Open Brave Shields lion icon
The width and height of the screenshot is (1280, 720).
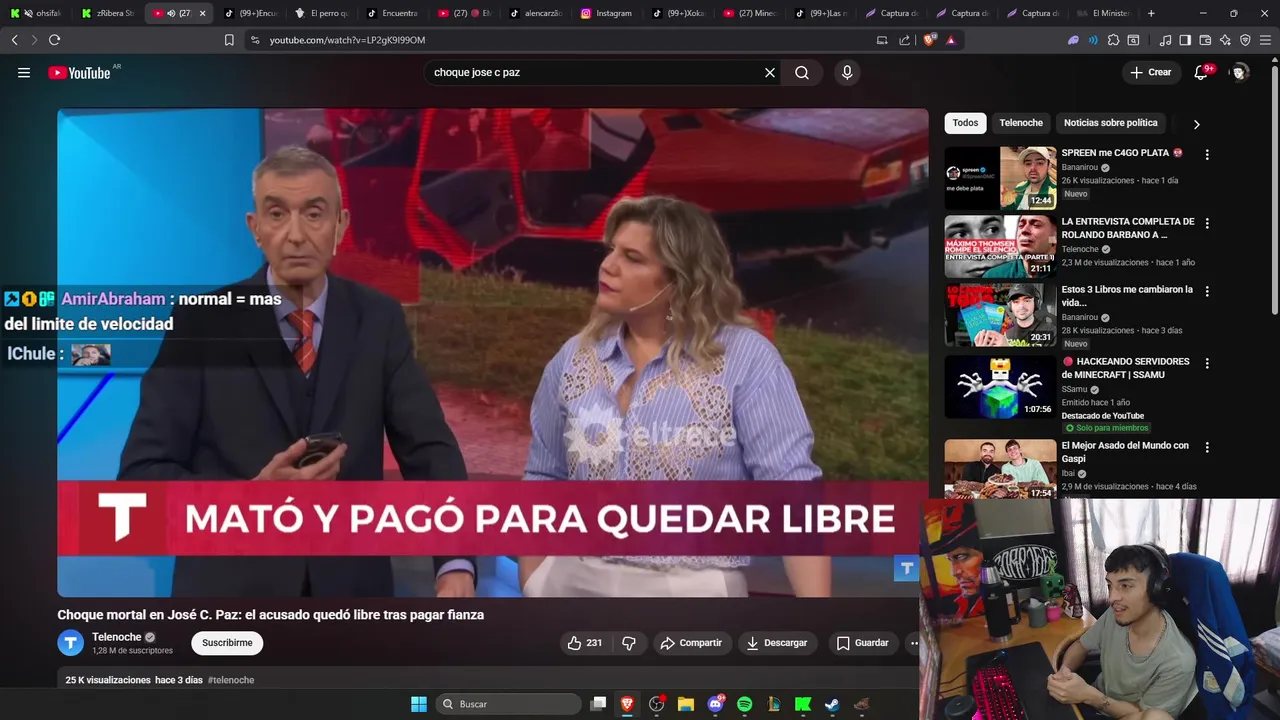(x=930, y=40)
